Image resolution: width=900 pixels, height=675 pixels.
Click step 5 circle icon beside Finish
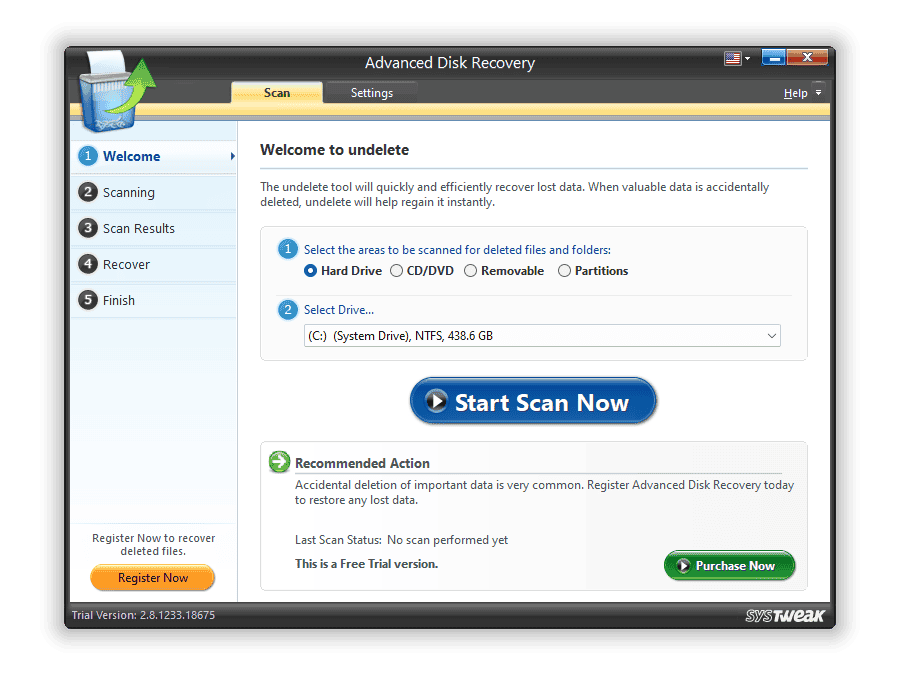pyautogui.click(x=88, y=300)
